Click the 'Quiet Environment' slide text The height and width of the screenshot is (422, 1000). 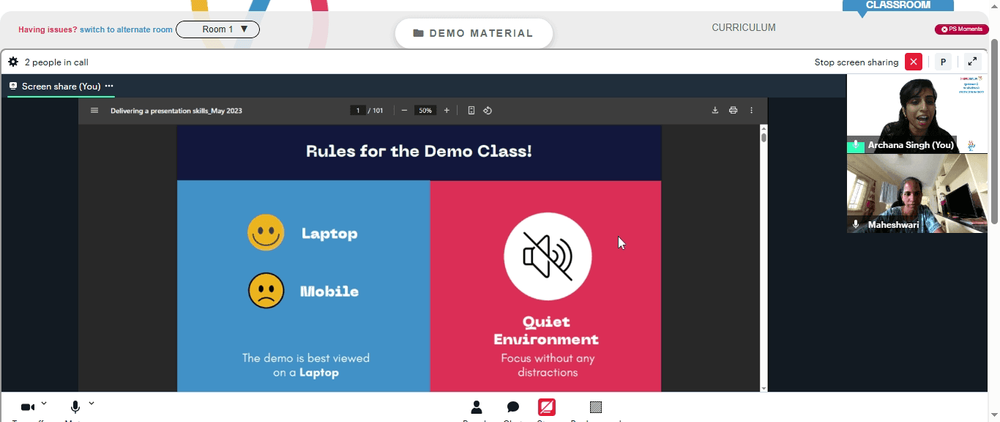[x=546, y=330]
